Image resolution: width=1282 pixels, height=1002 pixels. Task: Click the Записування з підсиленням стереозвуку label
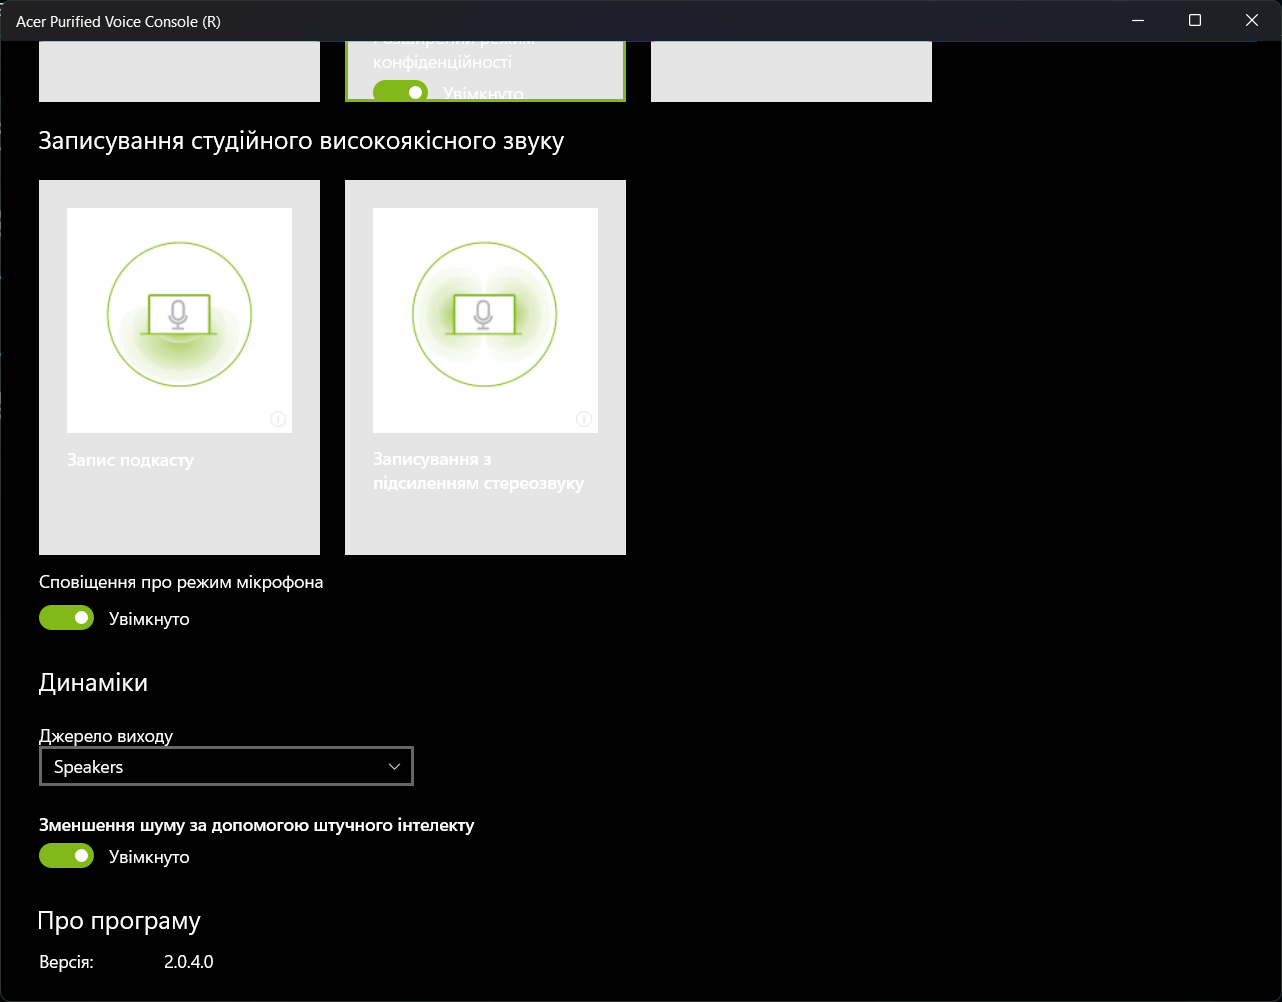click(478, 472)
